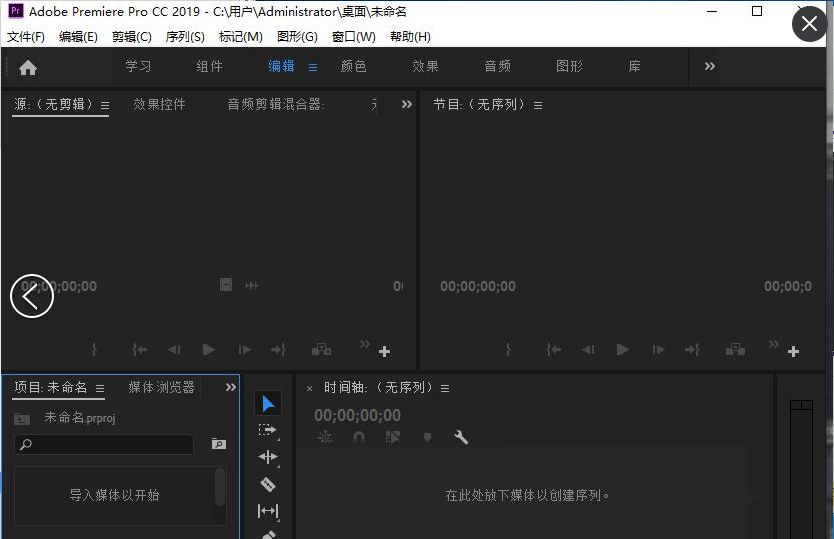Open the 帮助(H) menu

tap(410, 37)
